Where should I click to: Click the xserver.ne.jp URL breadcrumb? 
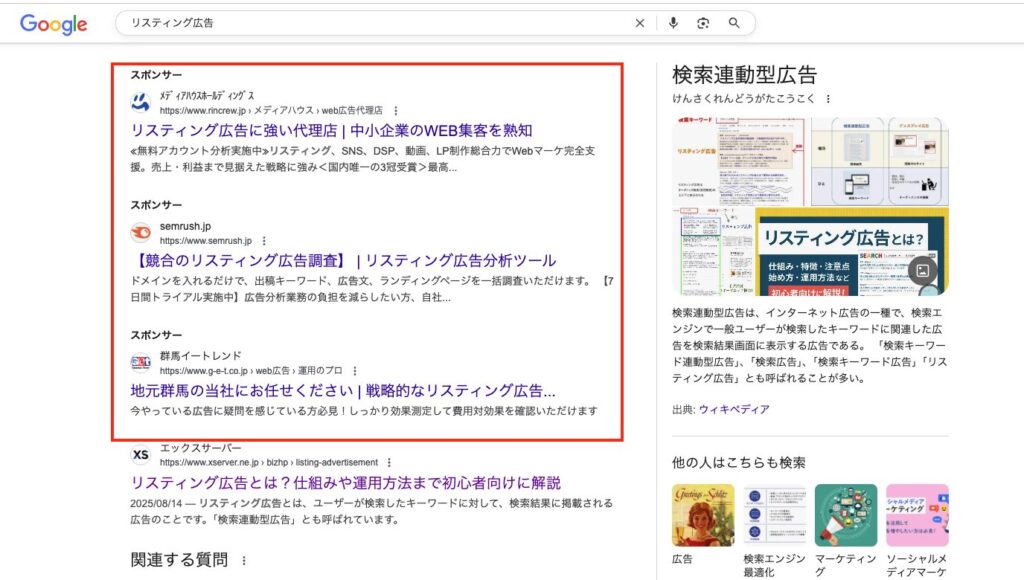tap(268, 462)
